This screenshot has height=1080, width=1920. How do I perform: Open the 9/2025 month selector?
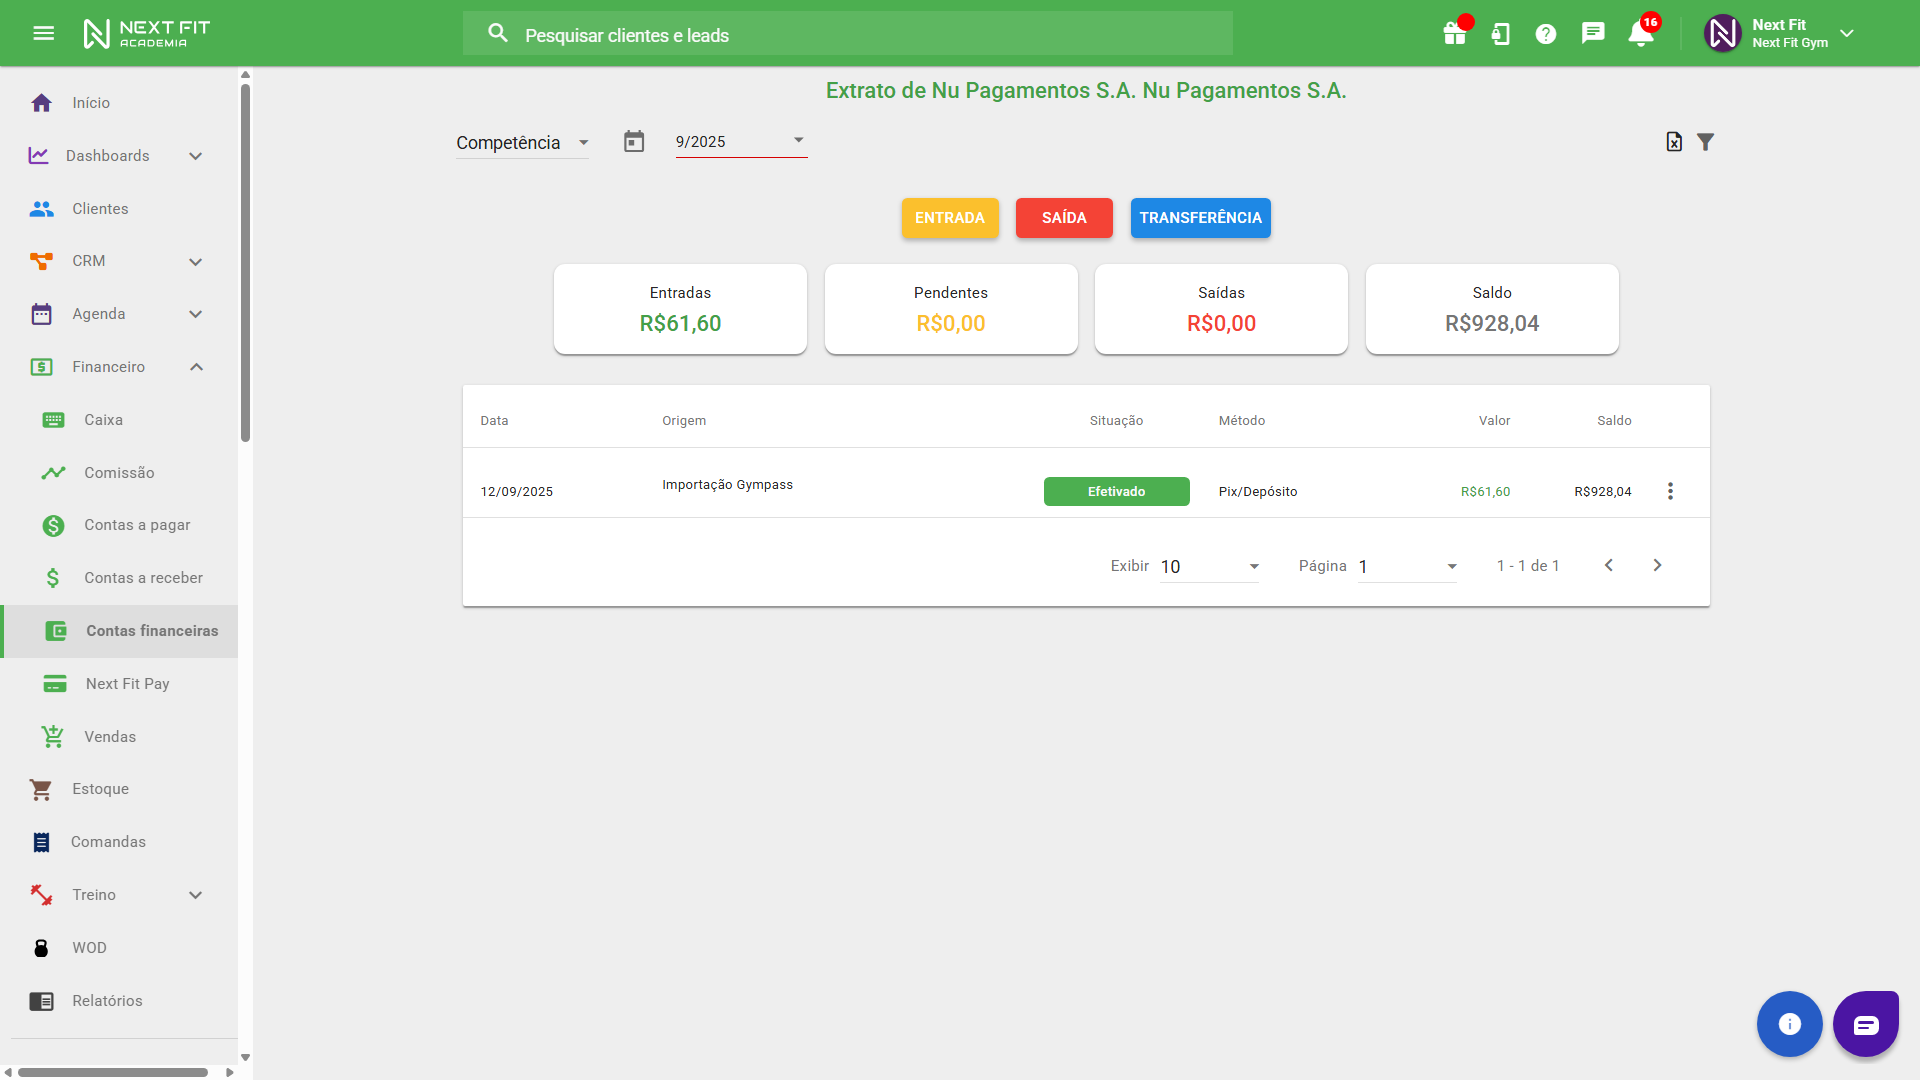point(741,142)
